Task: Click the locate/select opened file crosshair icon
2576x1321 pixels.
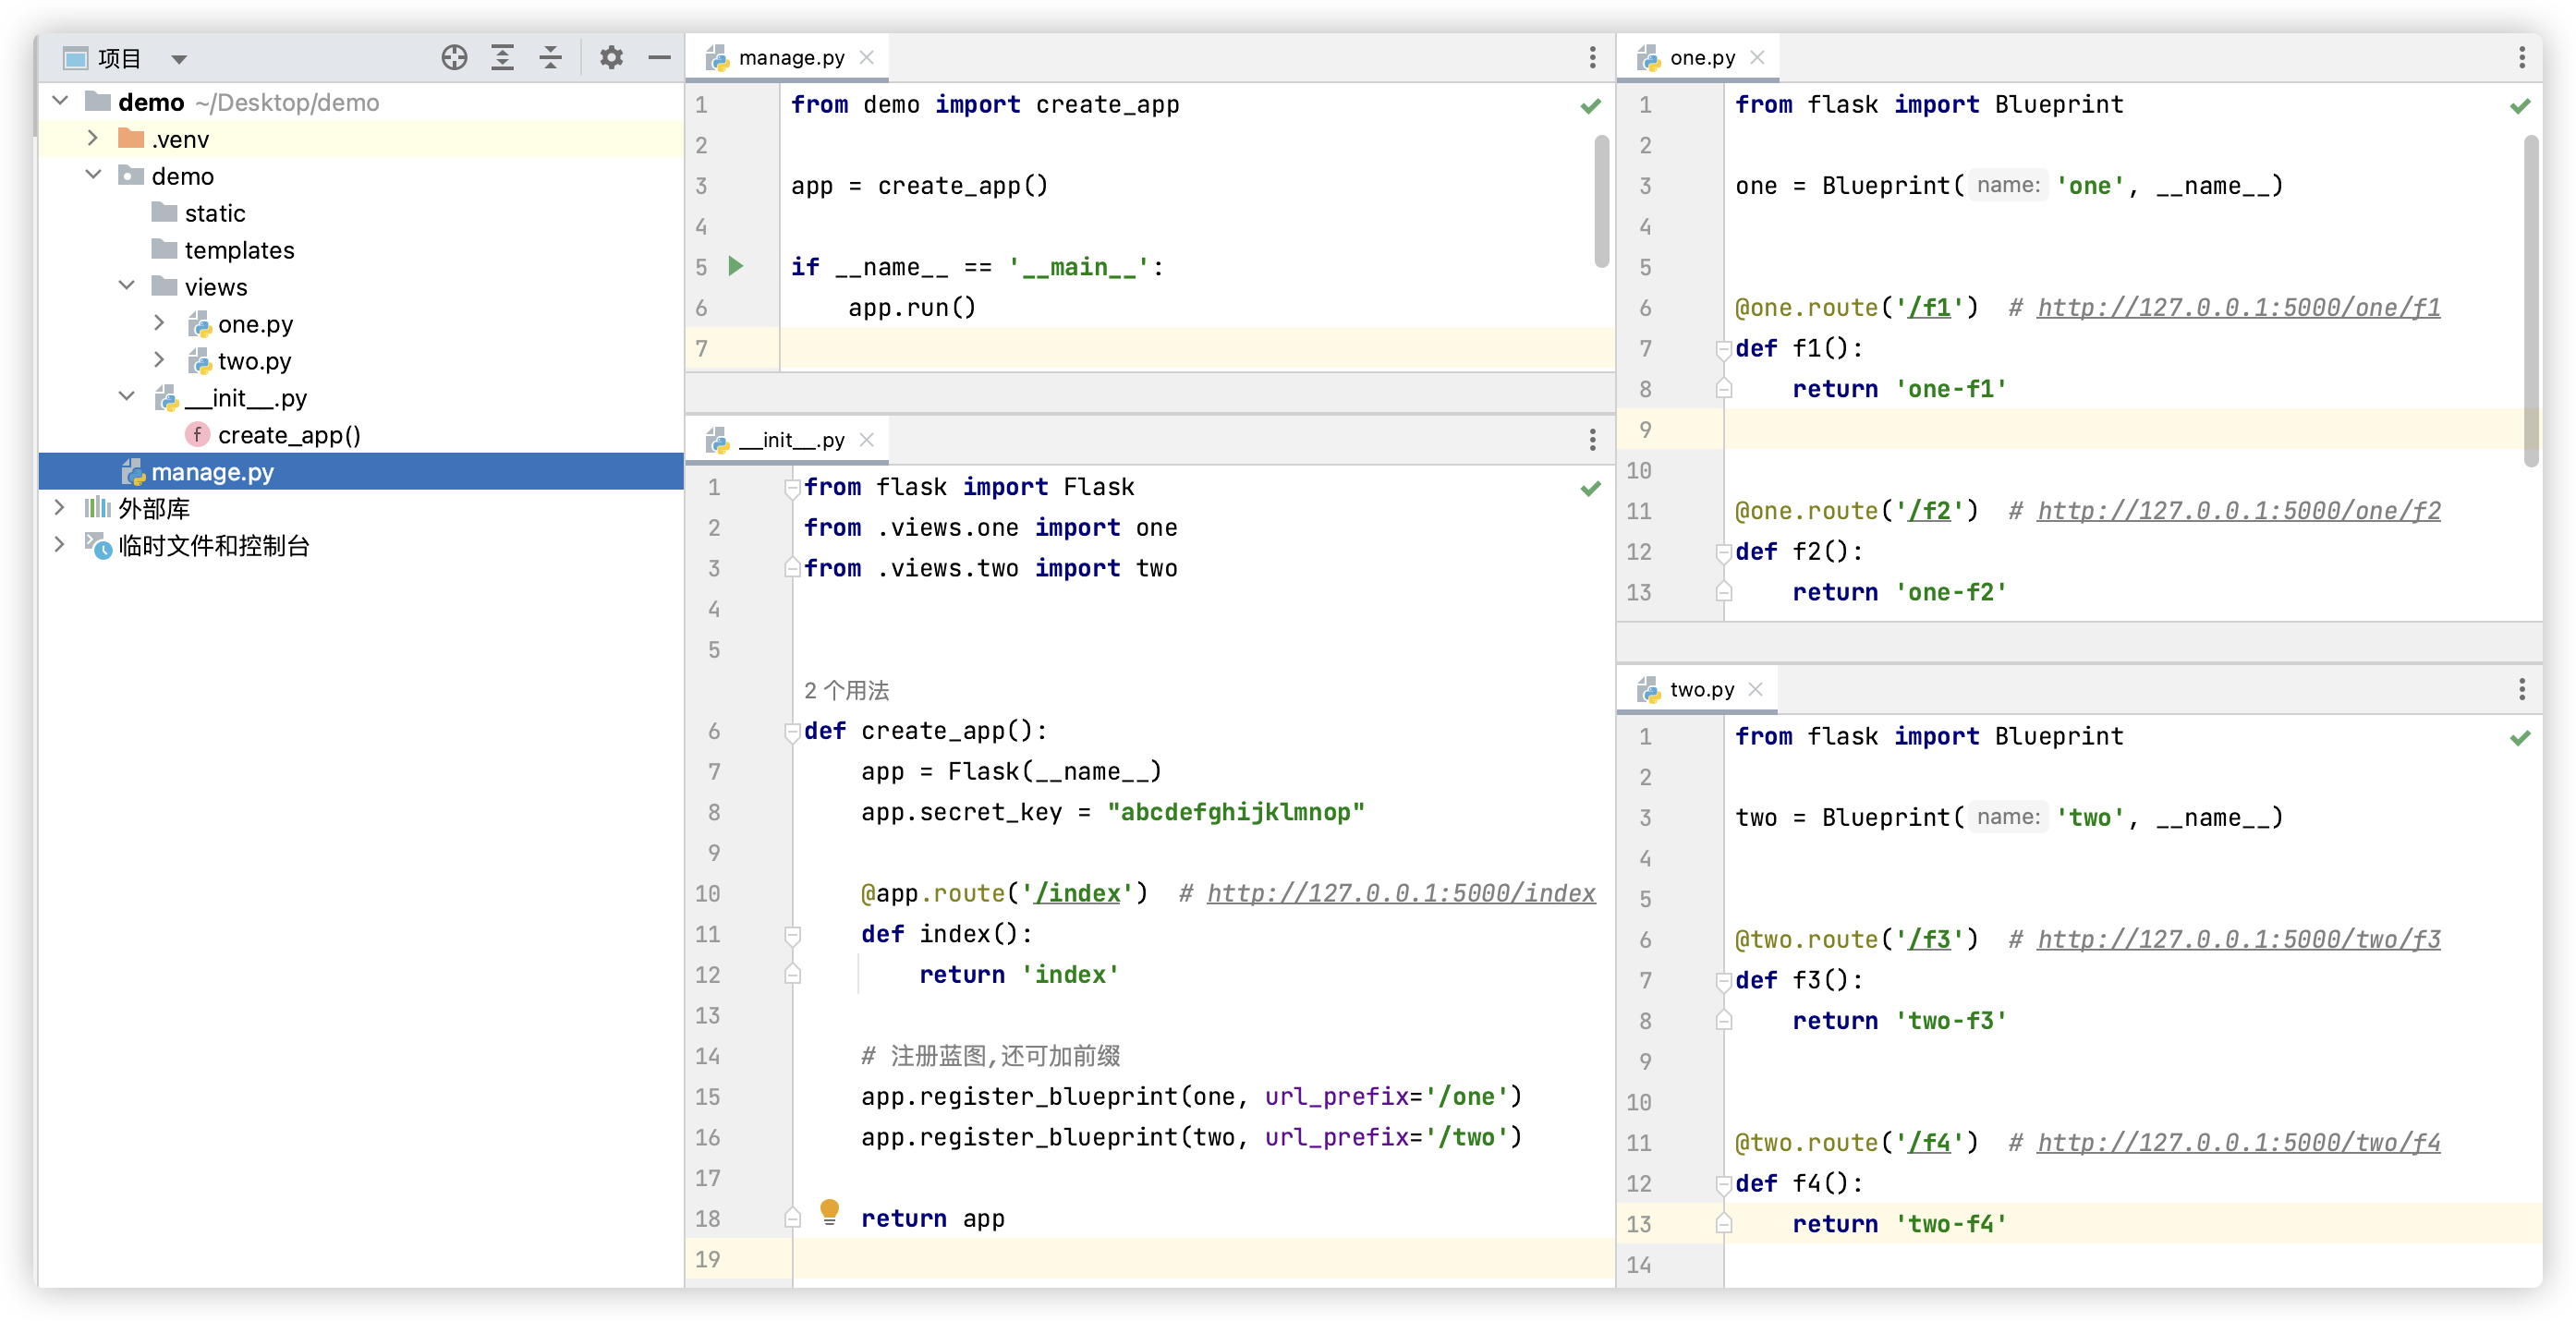Action: point(454,58)
